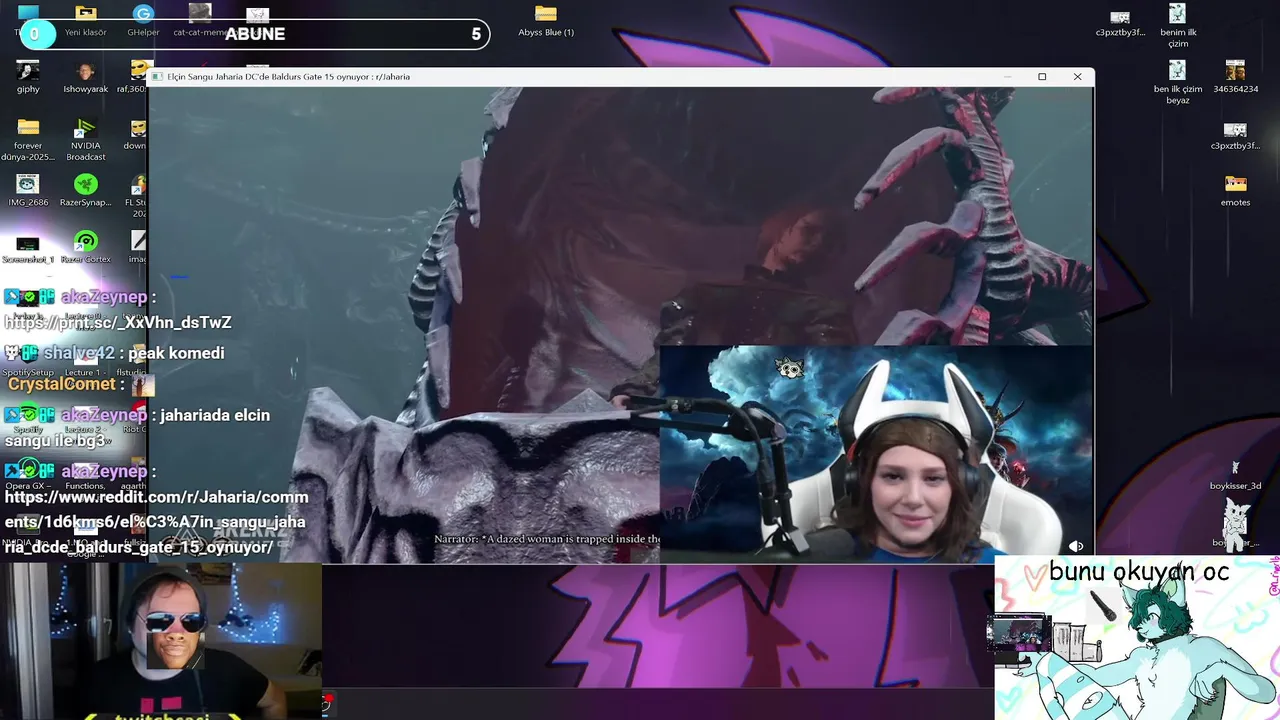Image resolution: width=1280 pixels, height=720 pixels.
Task: Open the benim ilk çizim image file
Action: coord(1178,26)
